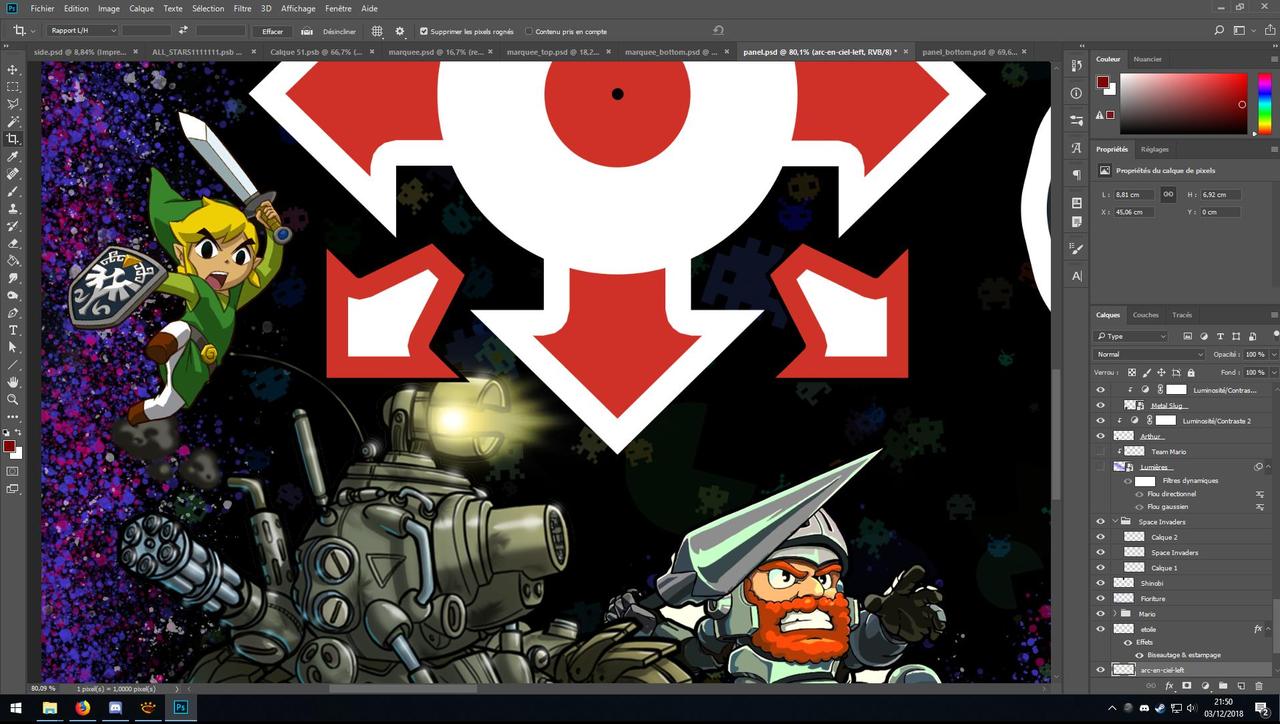1280x724 pixels.
Task: Open the Filtre menu
Action: (x=242, y=8)
